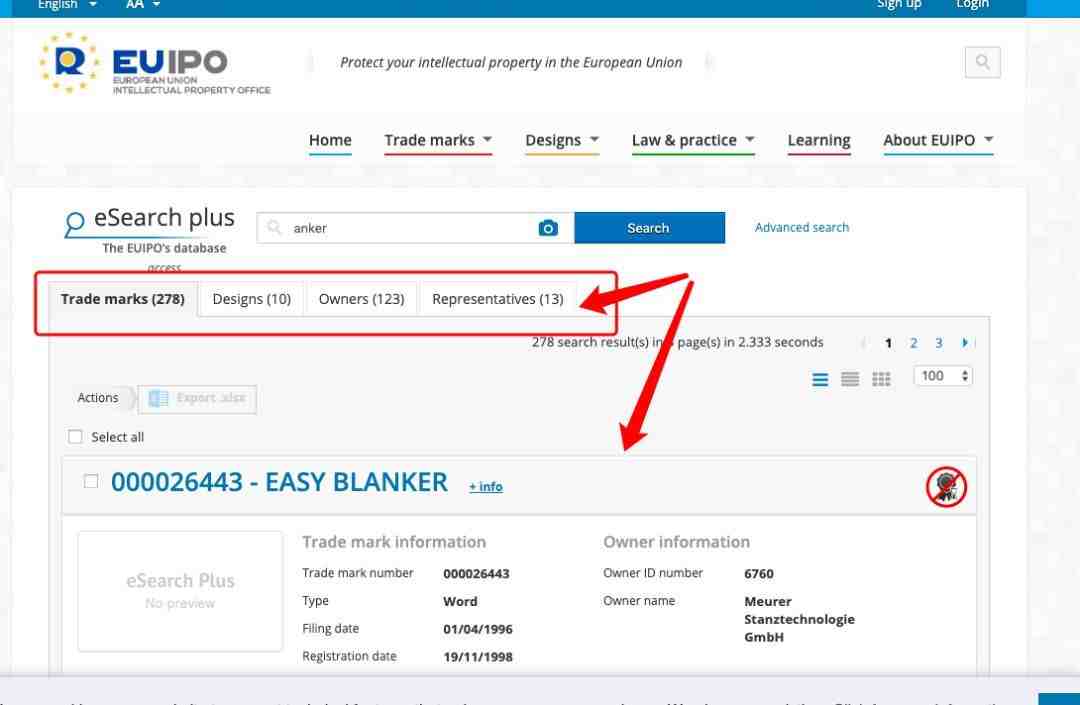
Task: Tick the checkbox beside 000026443 EASY BLANKER
Action: tap(90, 481)
